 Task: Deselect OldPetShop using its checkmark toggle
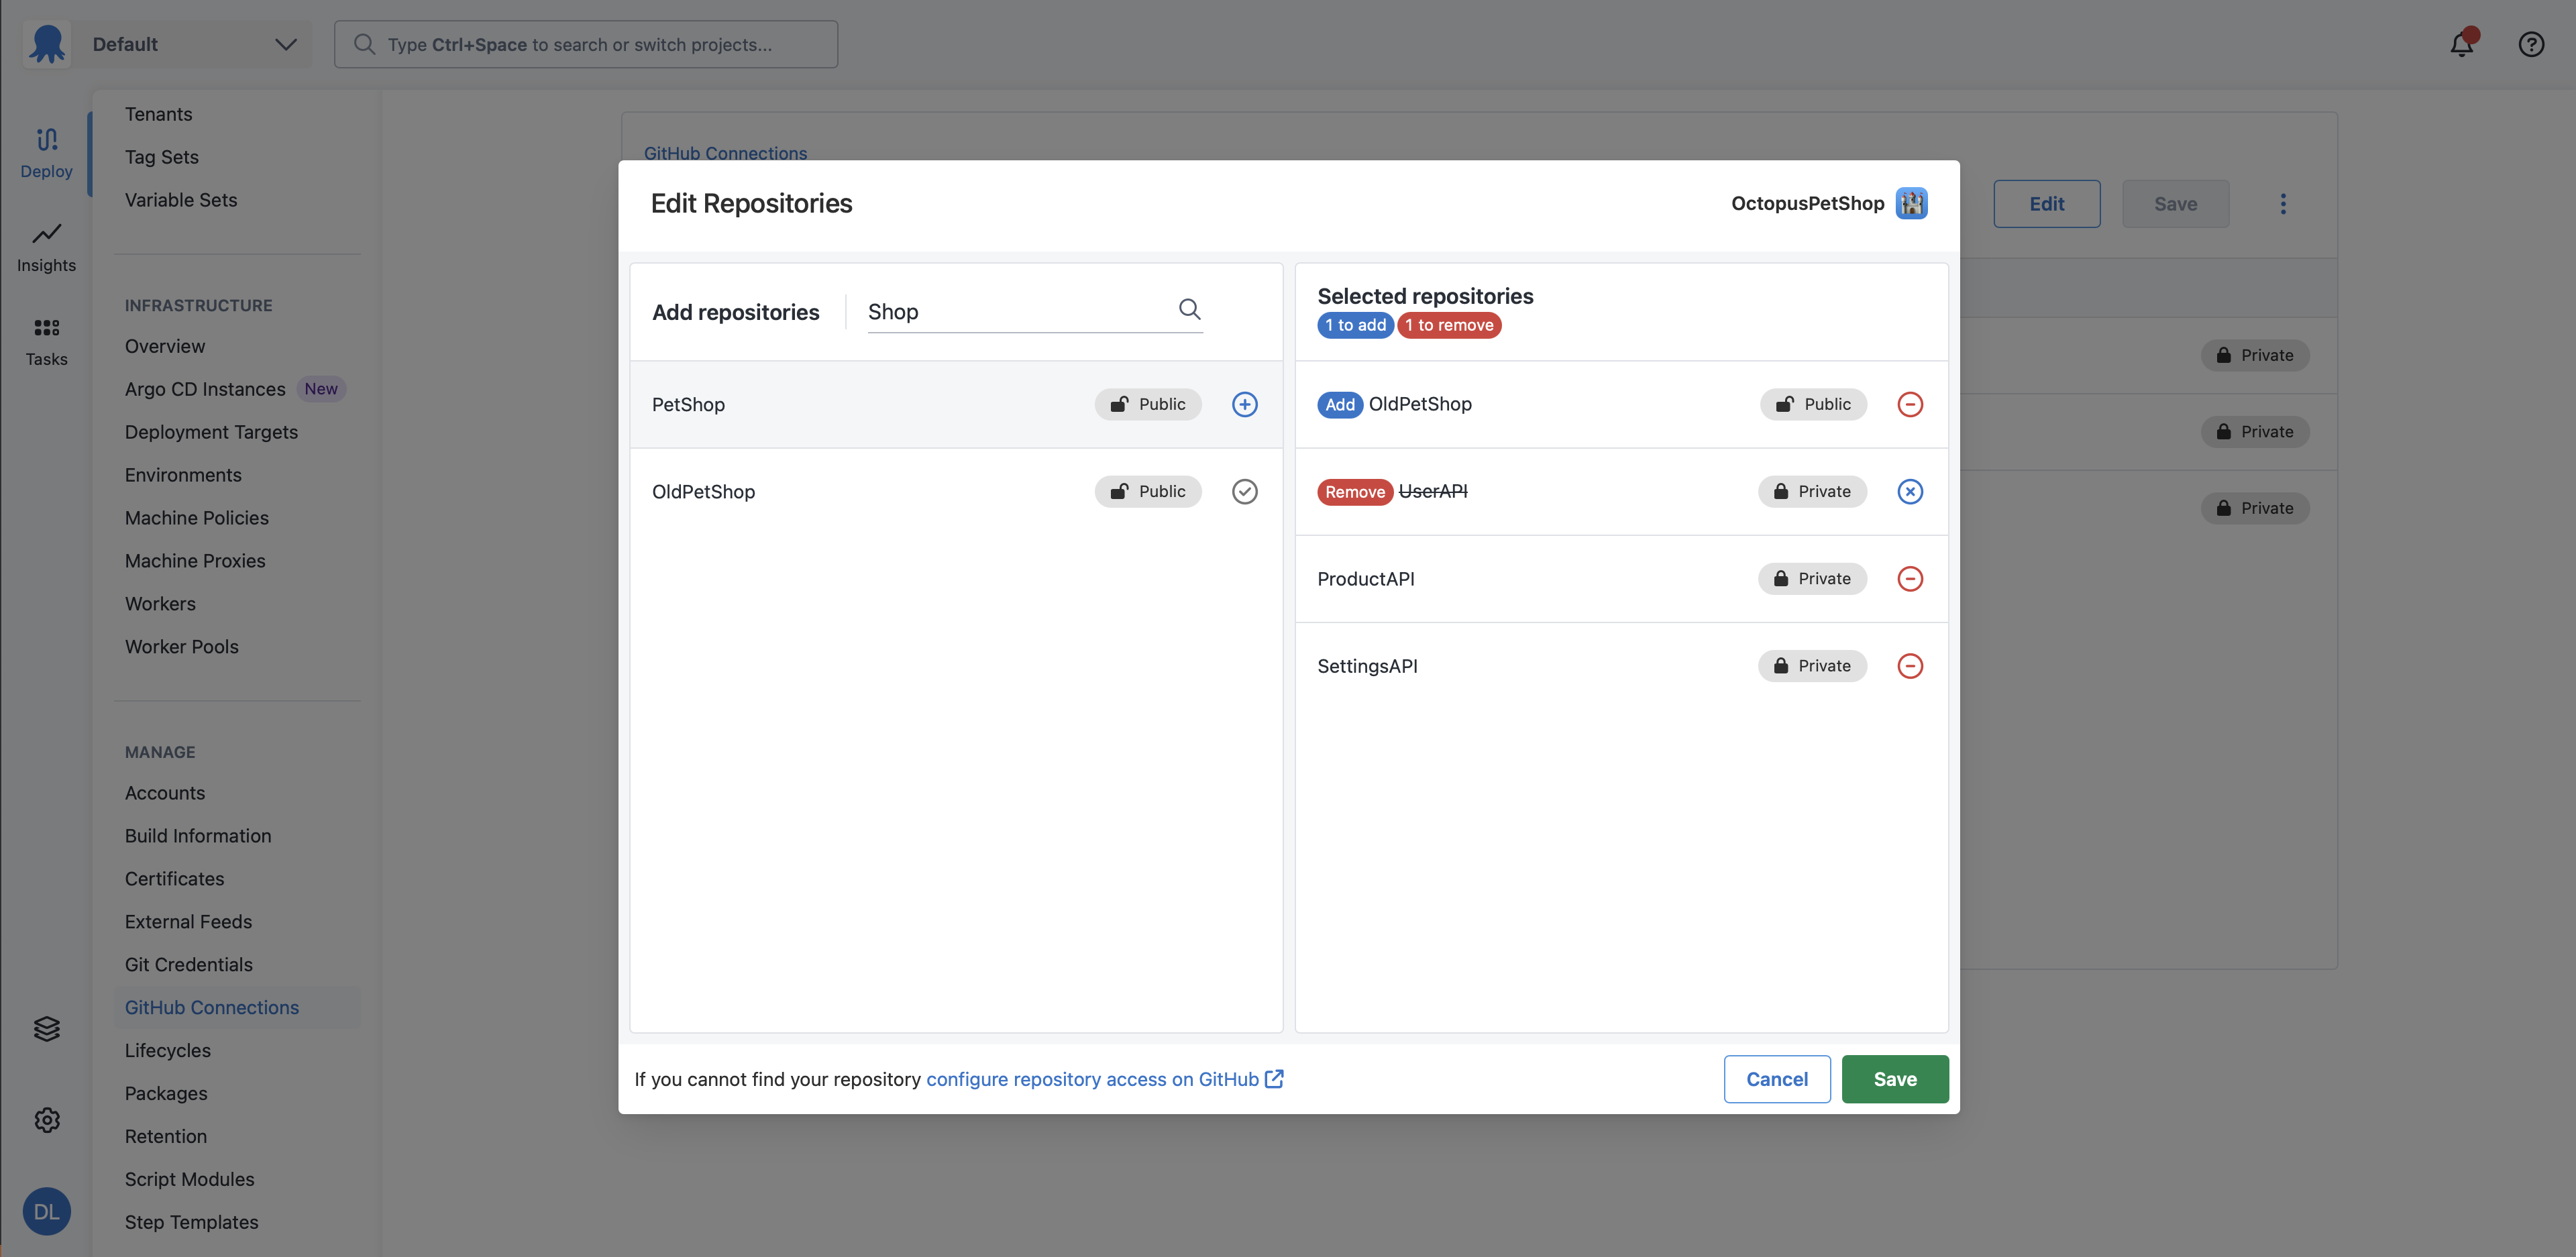1244,491
